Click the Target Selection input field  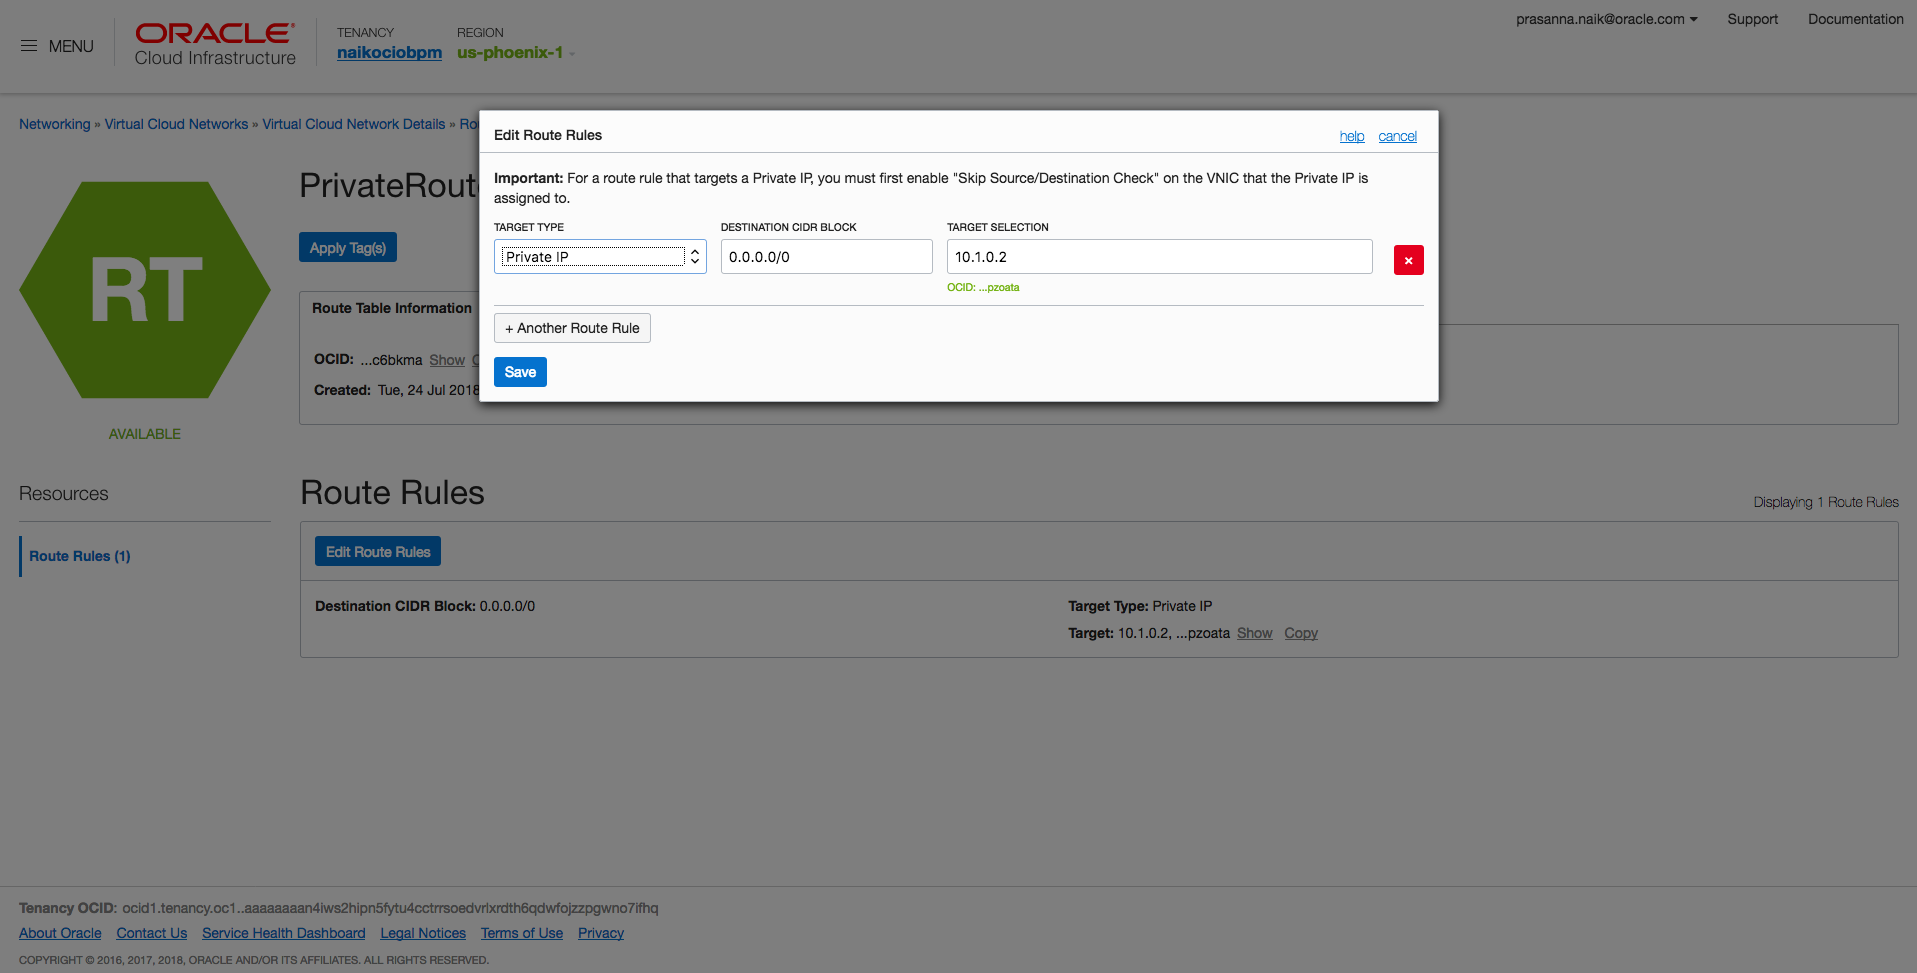click(x=1159, y=257)
